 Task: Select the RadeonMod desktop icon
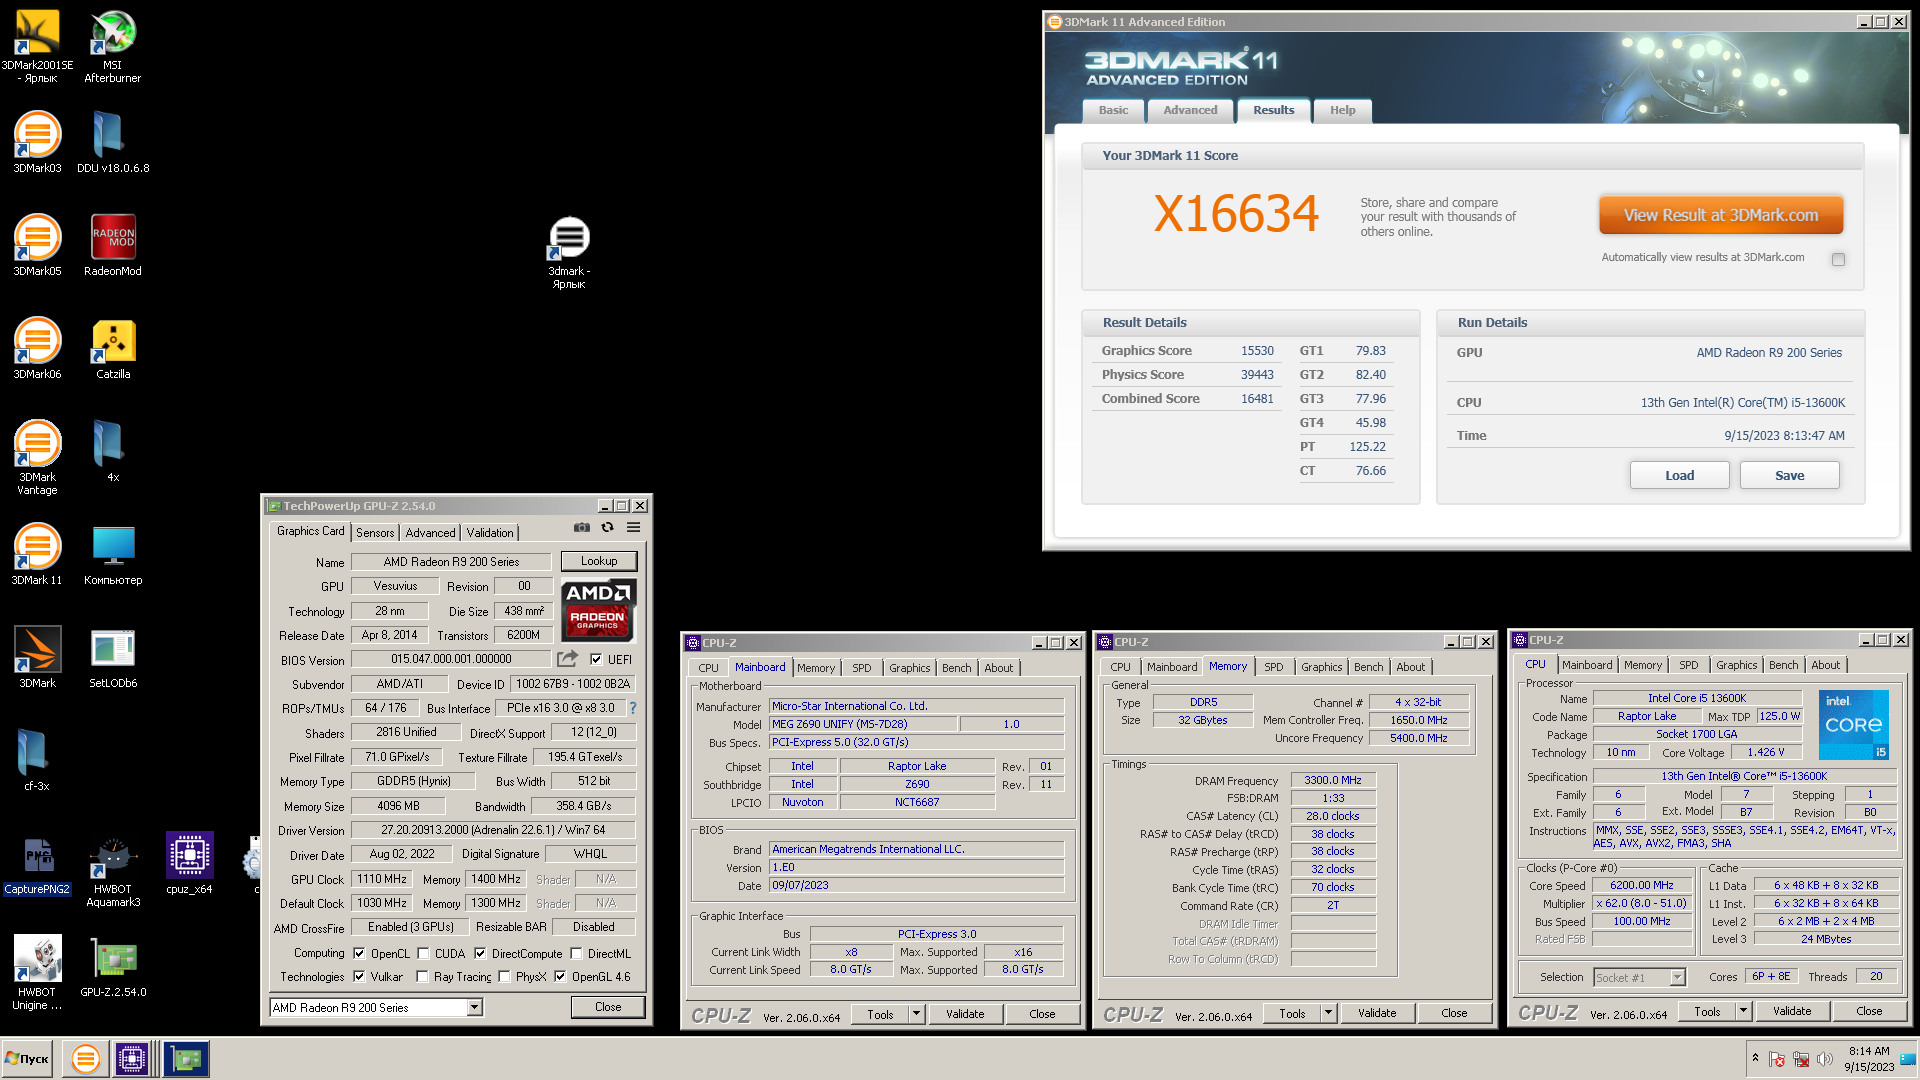tap(113, 245)
